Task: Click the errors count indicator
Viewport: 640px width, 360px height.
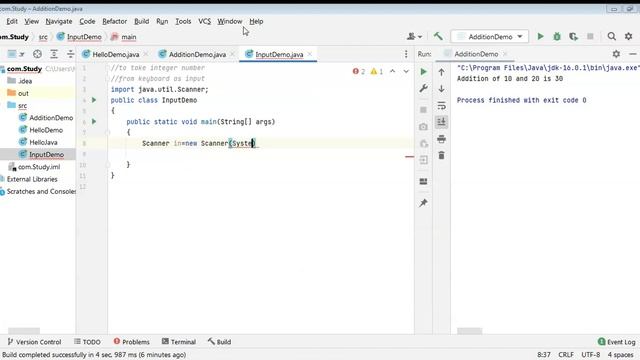Action: click(x=359, y=71)
